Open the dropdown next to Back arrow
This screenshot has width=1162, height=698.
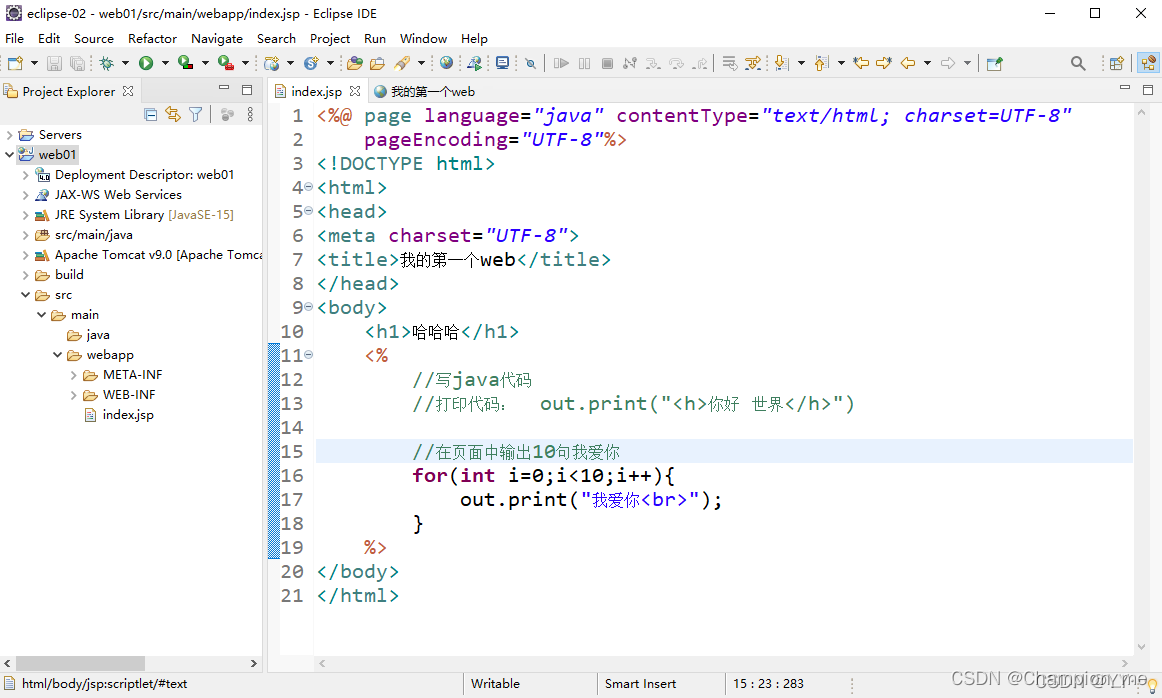click(927, 64)
